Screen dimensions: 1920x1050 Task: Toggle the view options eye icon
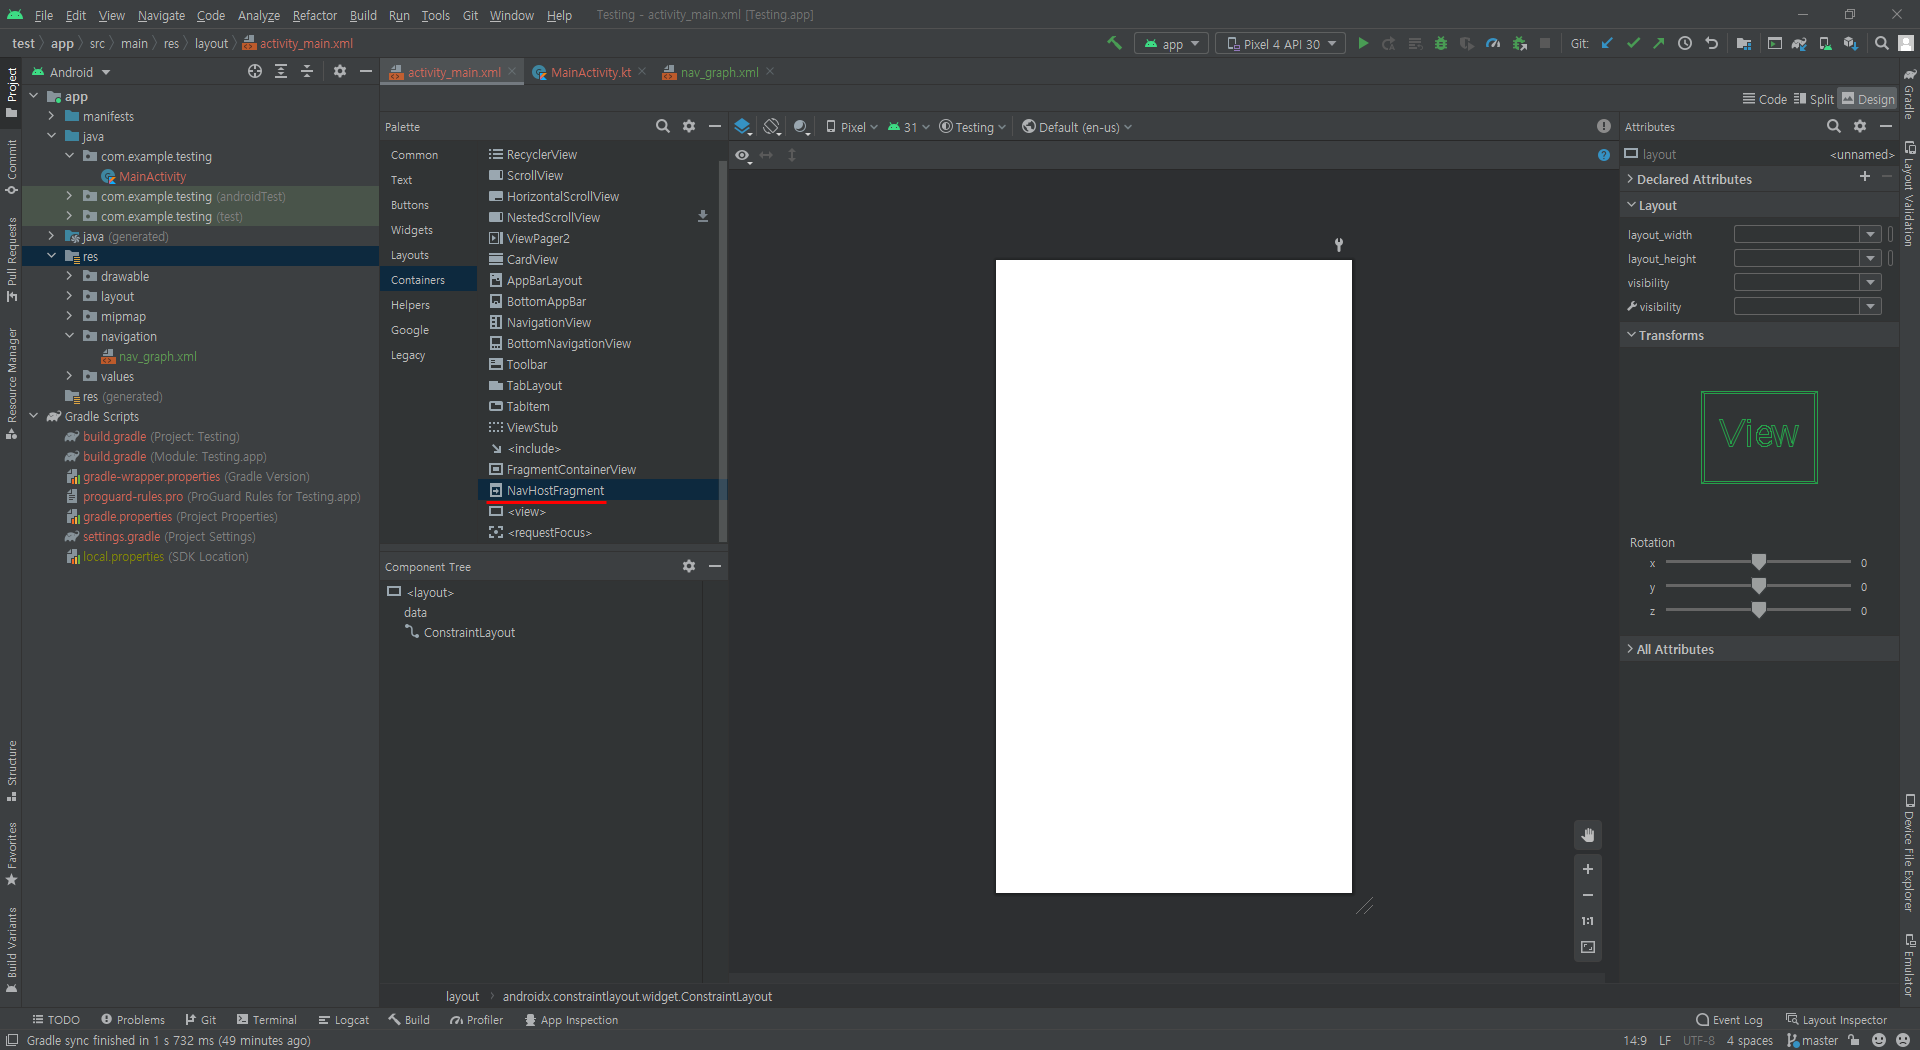[742, 155]
